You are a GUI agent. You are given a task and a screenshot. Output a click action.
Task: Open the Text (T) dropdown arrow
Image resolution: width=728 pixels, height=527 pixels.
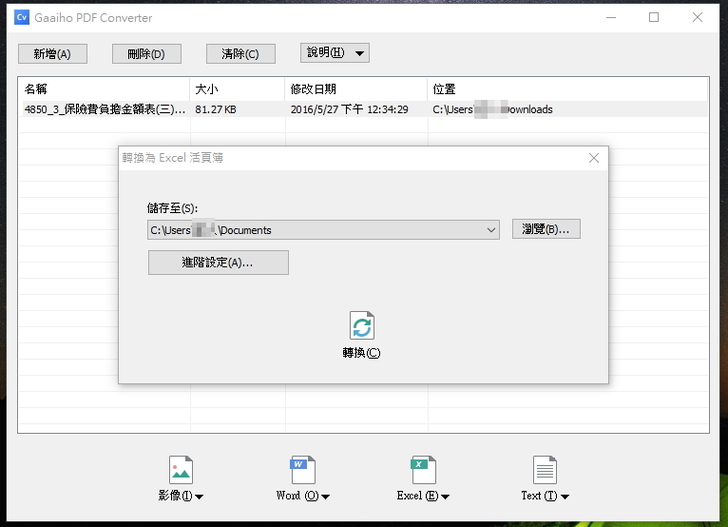pyautogui.click(x=565, y=497)
